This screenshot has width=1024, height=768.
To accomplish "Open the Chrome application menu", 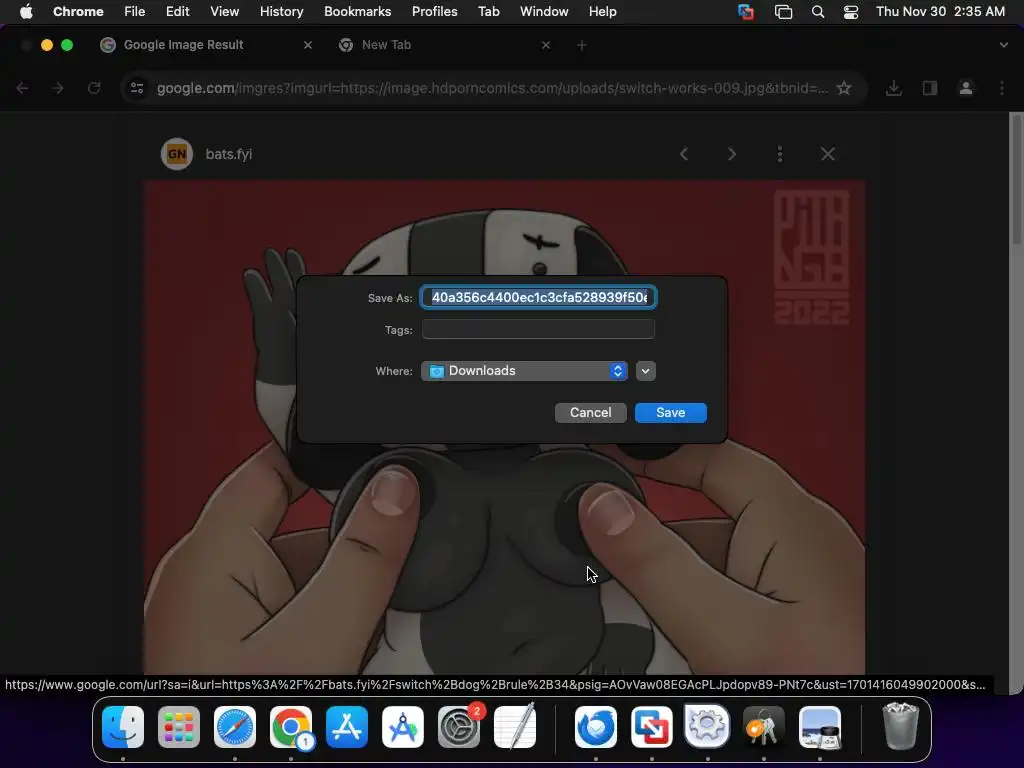I will [78, 11].
